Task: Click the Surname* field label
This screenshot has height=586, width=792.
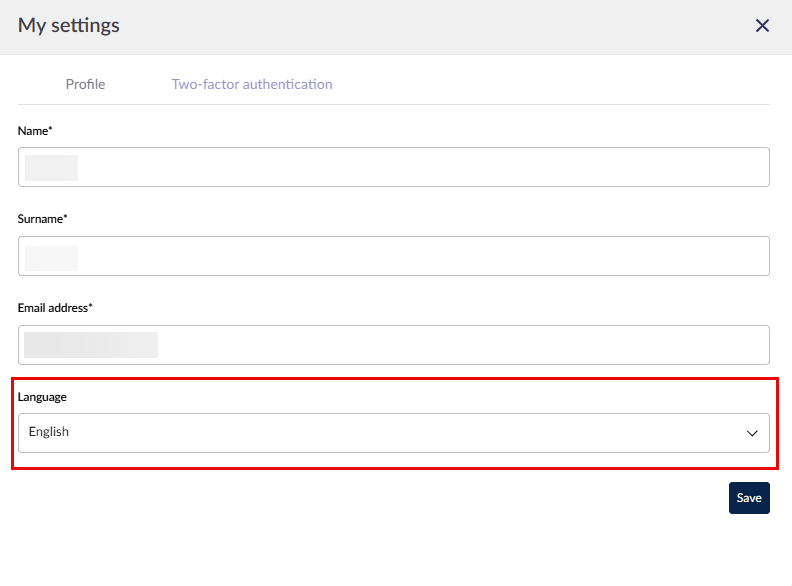Action: (x=42, y=218)
